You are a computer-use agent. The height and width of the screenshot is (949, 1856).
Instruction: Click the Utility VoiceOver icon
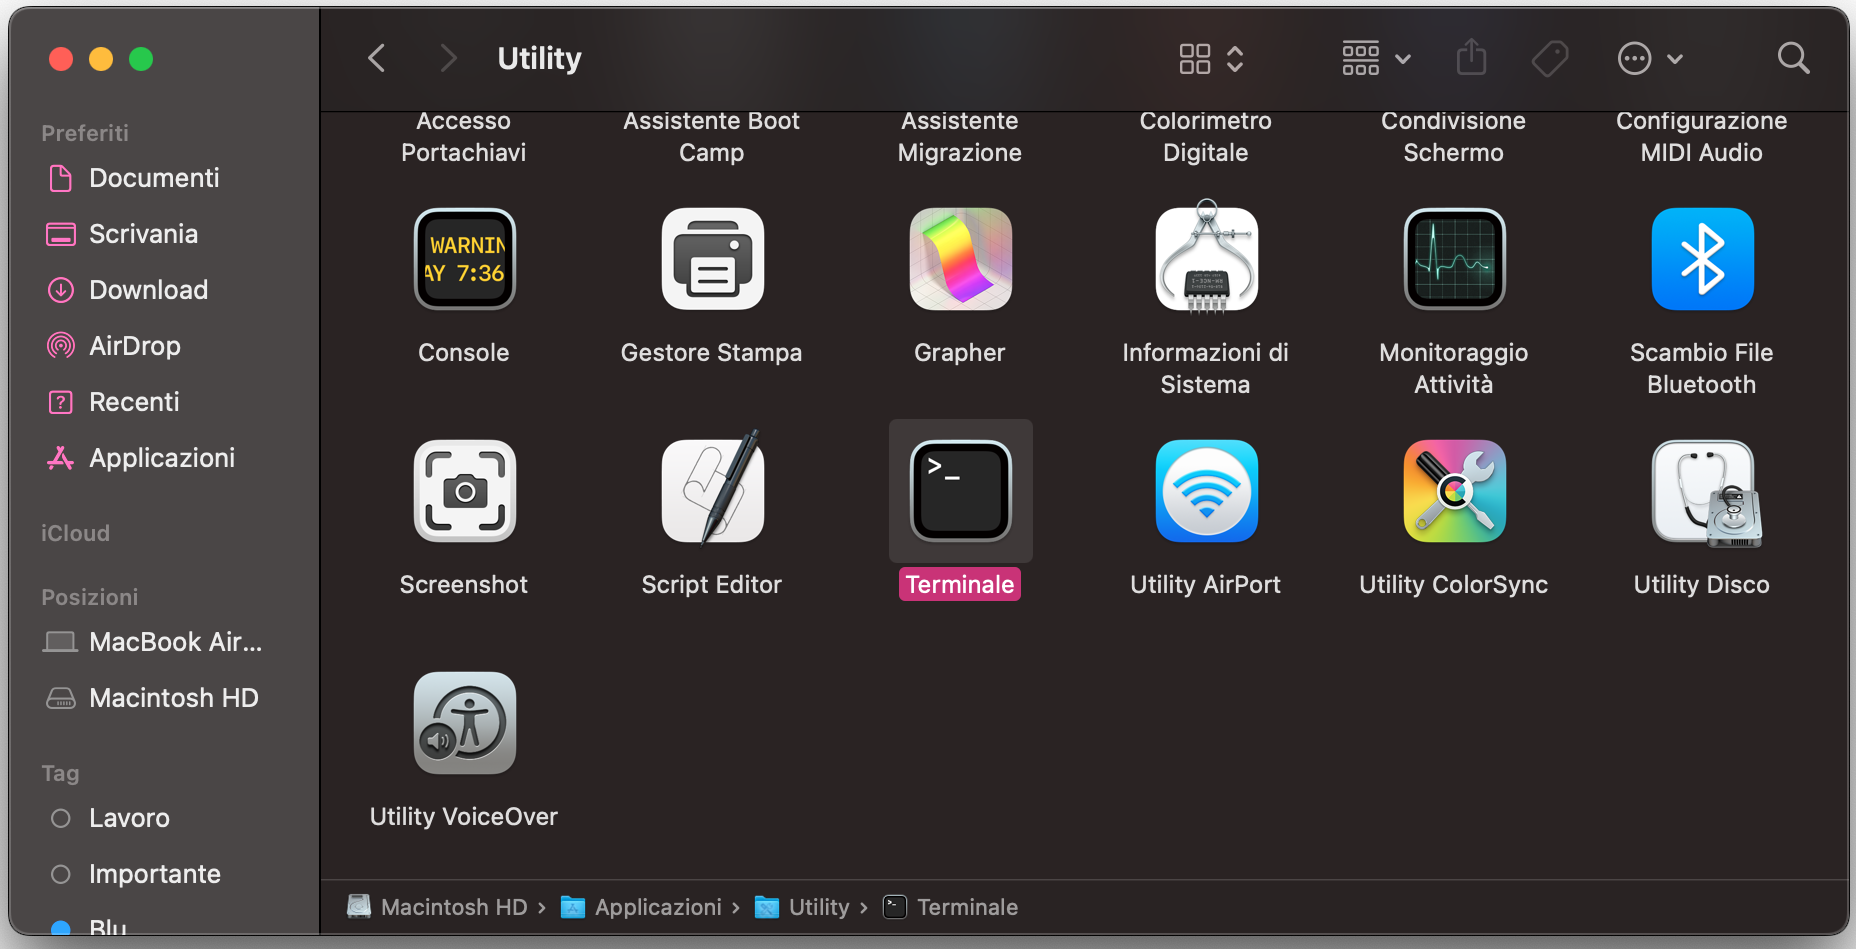click(464, 723)
